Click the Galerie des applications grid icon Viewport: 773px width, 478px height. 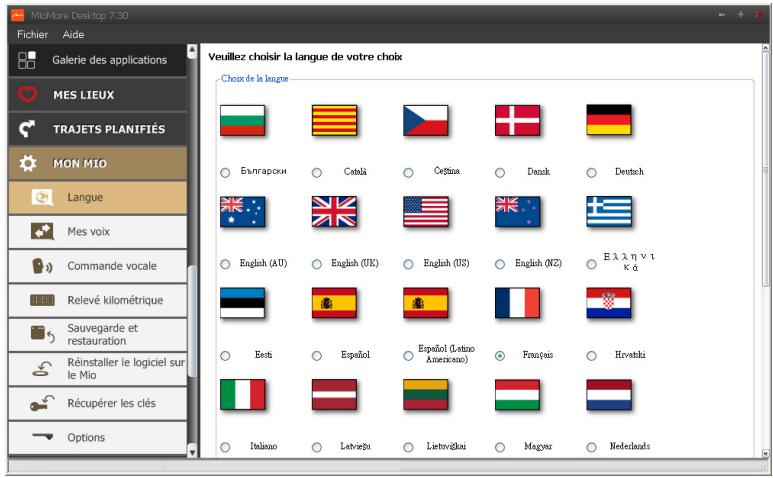point(27,60)
